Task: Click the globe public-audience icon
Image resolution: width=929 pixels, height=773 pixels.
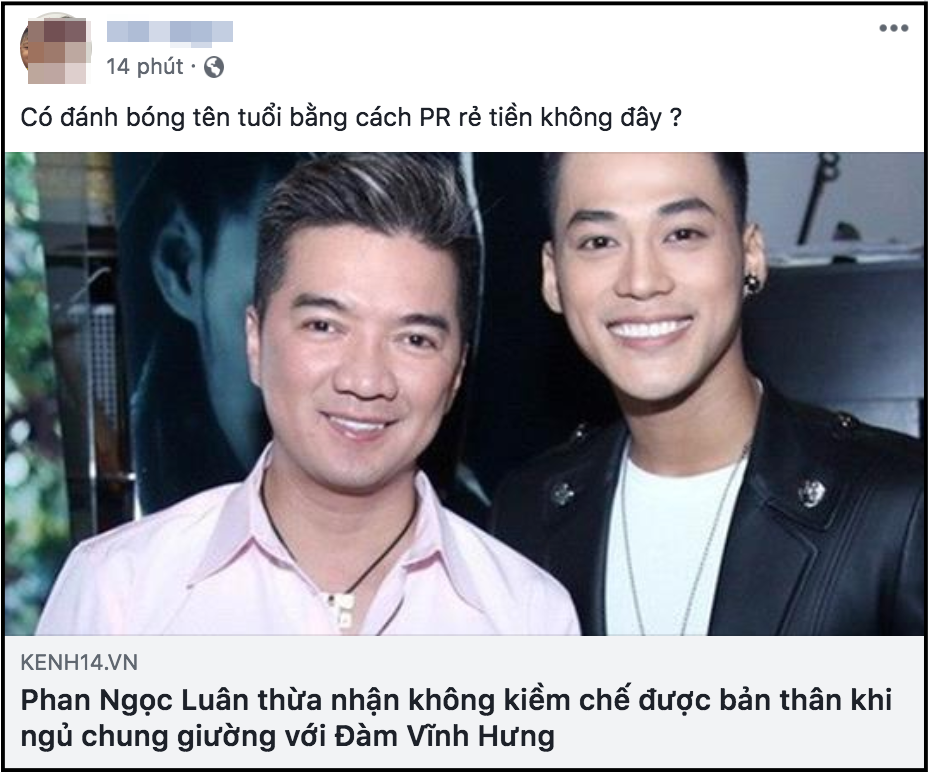Action: click(214, 67)
